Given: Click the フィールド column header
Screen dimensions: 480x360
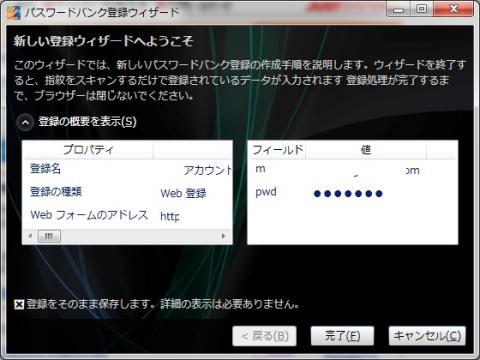Looking at the screenshot, I should 277,150.
